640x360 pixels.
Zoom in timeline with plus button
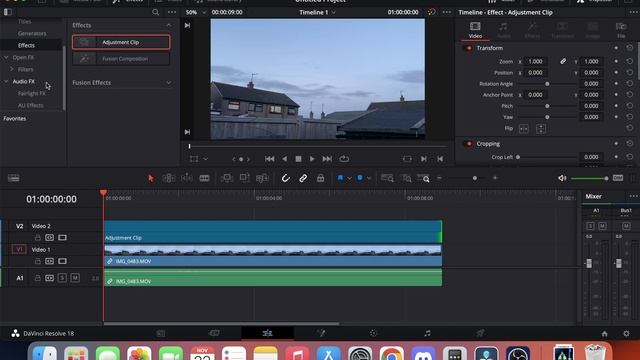pyautogui.click(x=495, y=178)
